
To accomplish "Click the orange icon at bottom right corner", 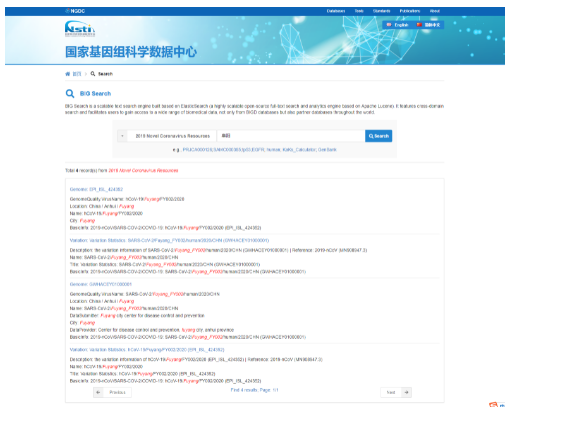I will click(x=494, y=405).
